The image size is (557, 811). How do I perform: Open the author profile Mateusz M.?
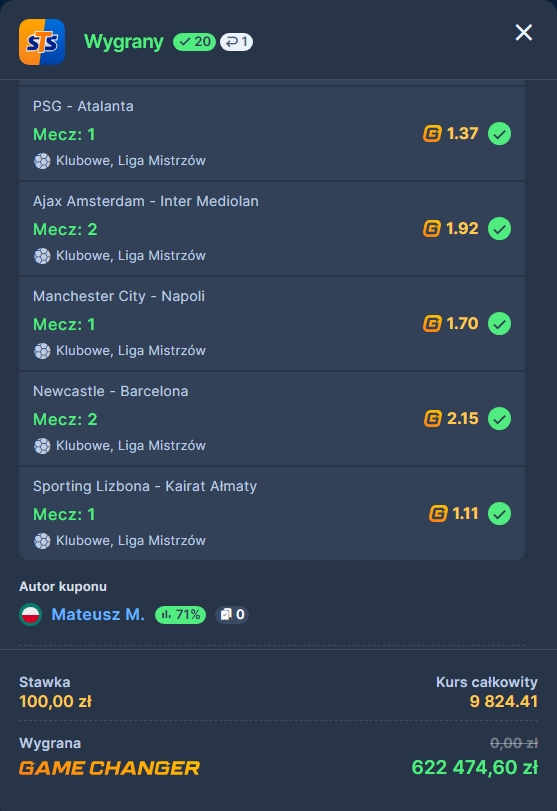pos(98,614)
